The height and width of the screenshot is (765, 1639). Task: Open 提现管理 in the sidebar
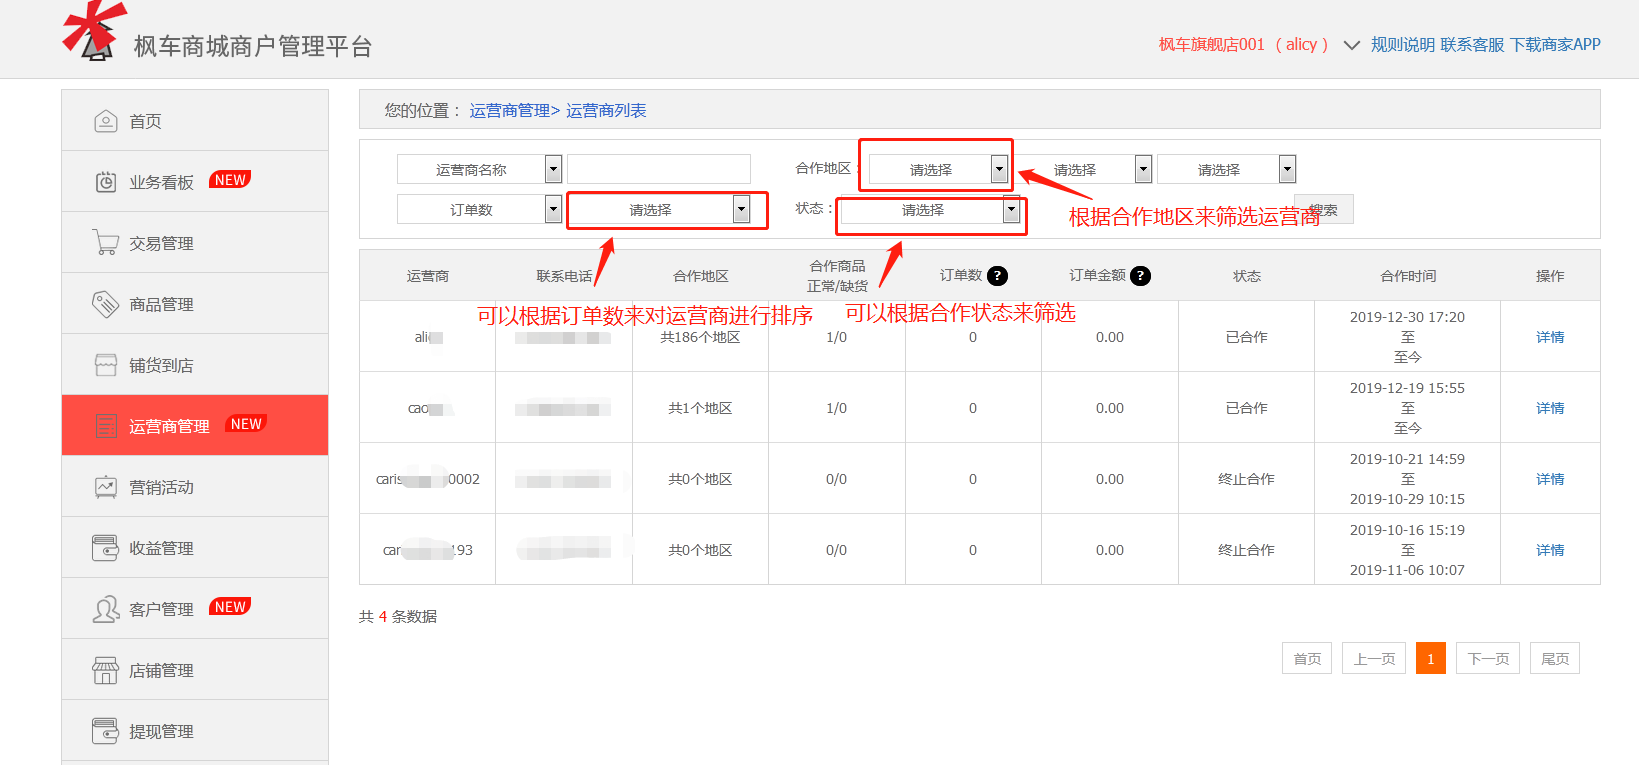click(x=195, y=731)
